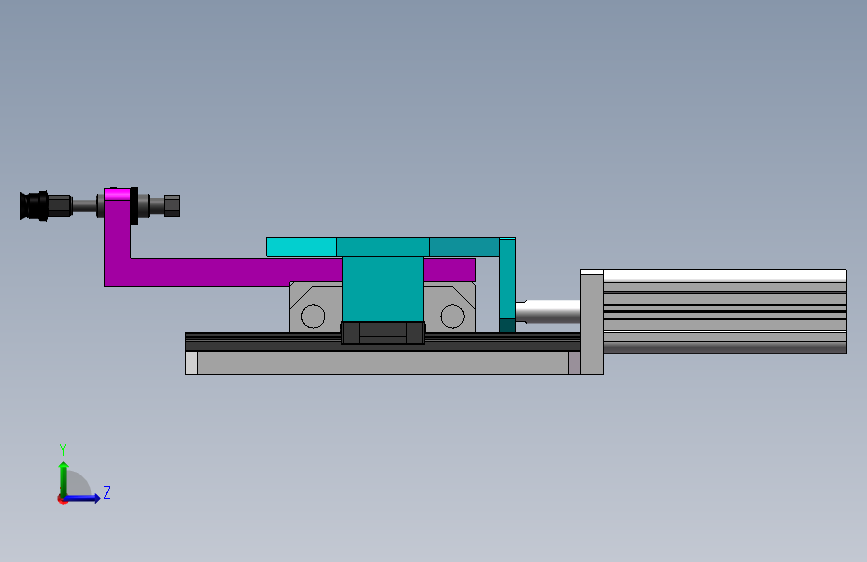Image resolution: width=867 pixels, height=562 pixels.
Task: Click the blue Z axis arrow of the triad
Action: (x=83, y=498)
